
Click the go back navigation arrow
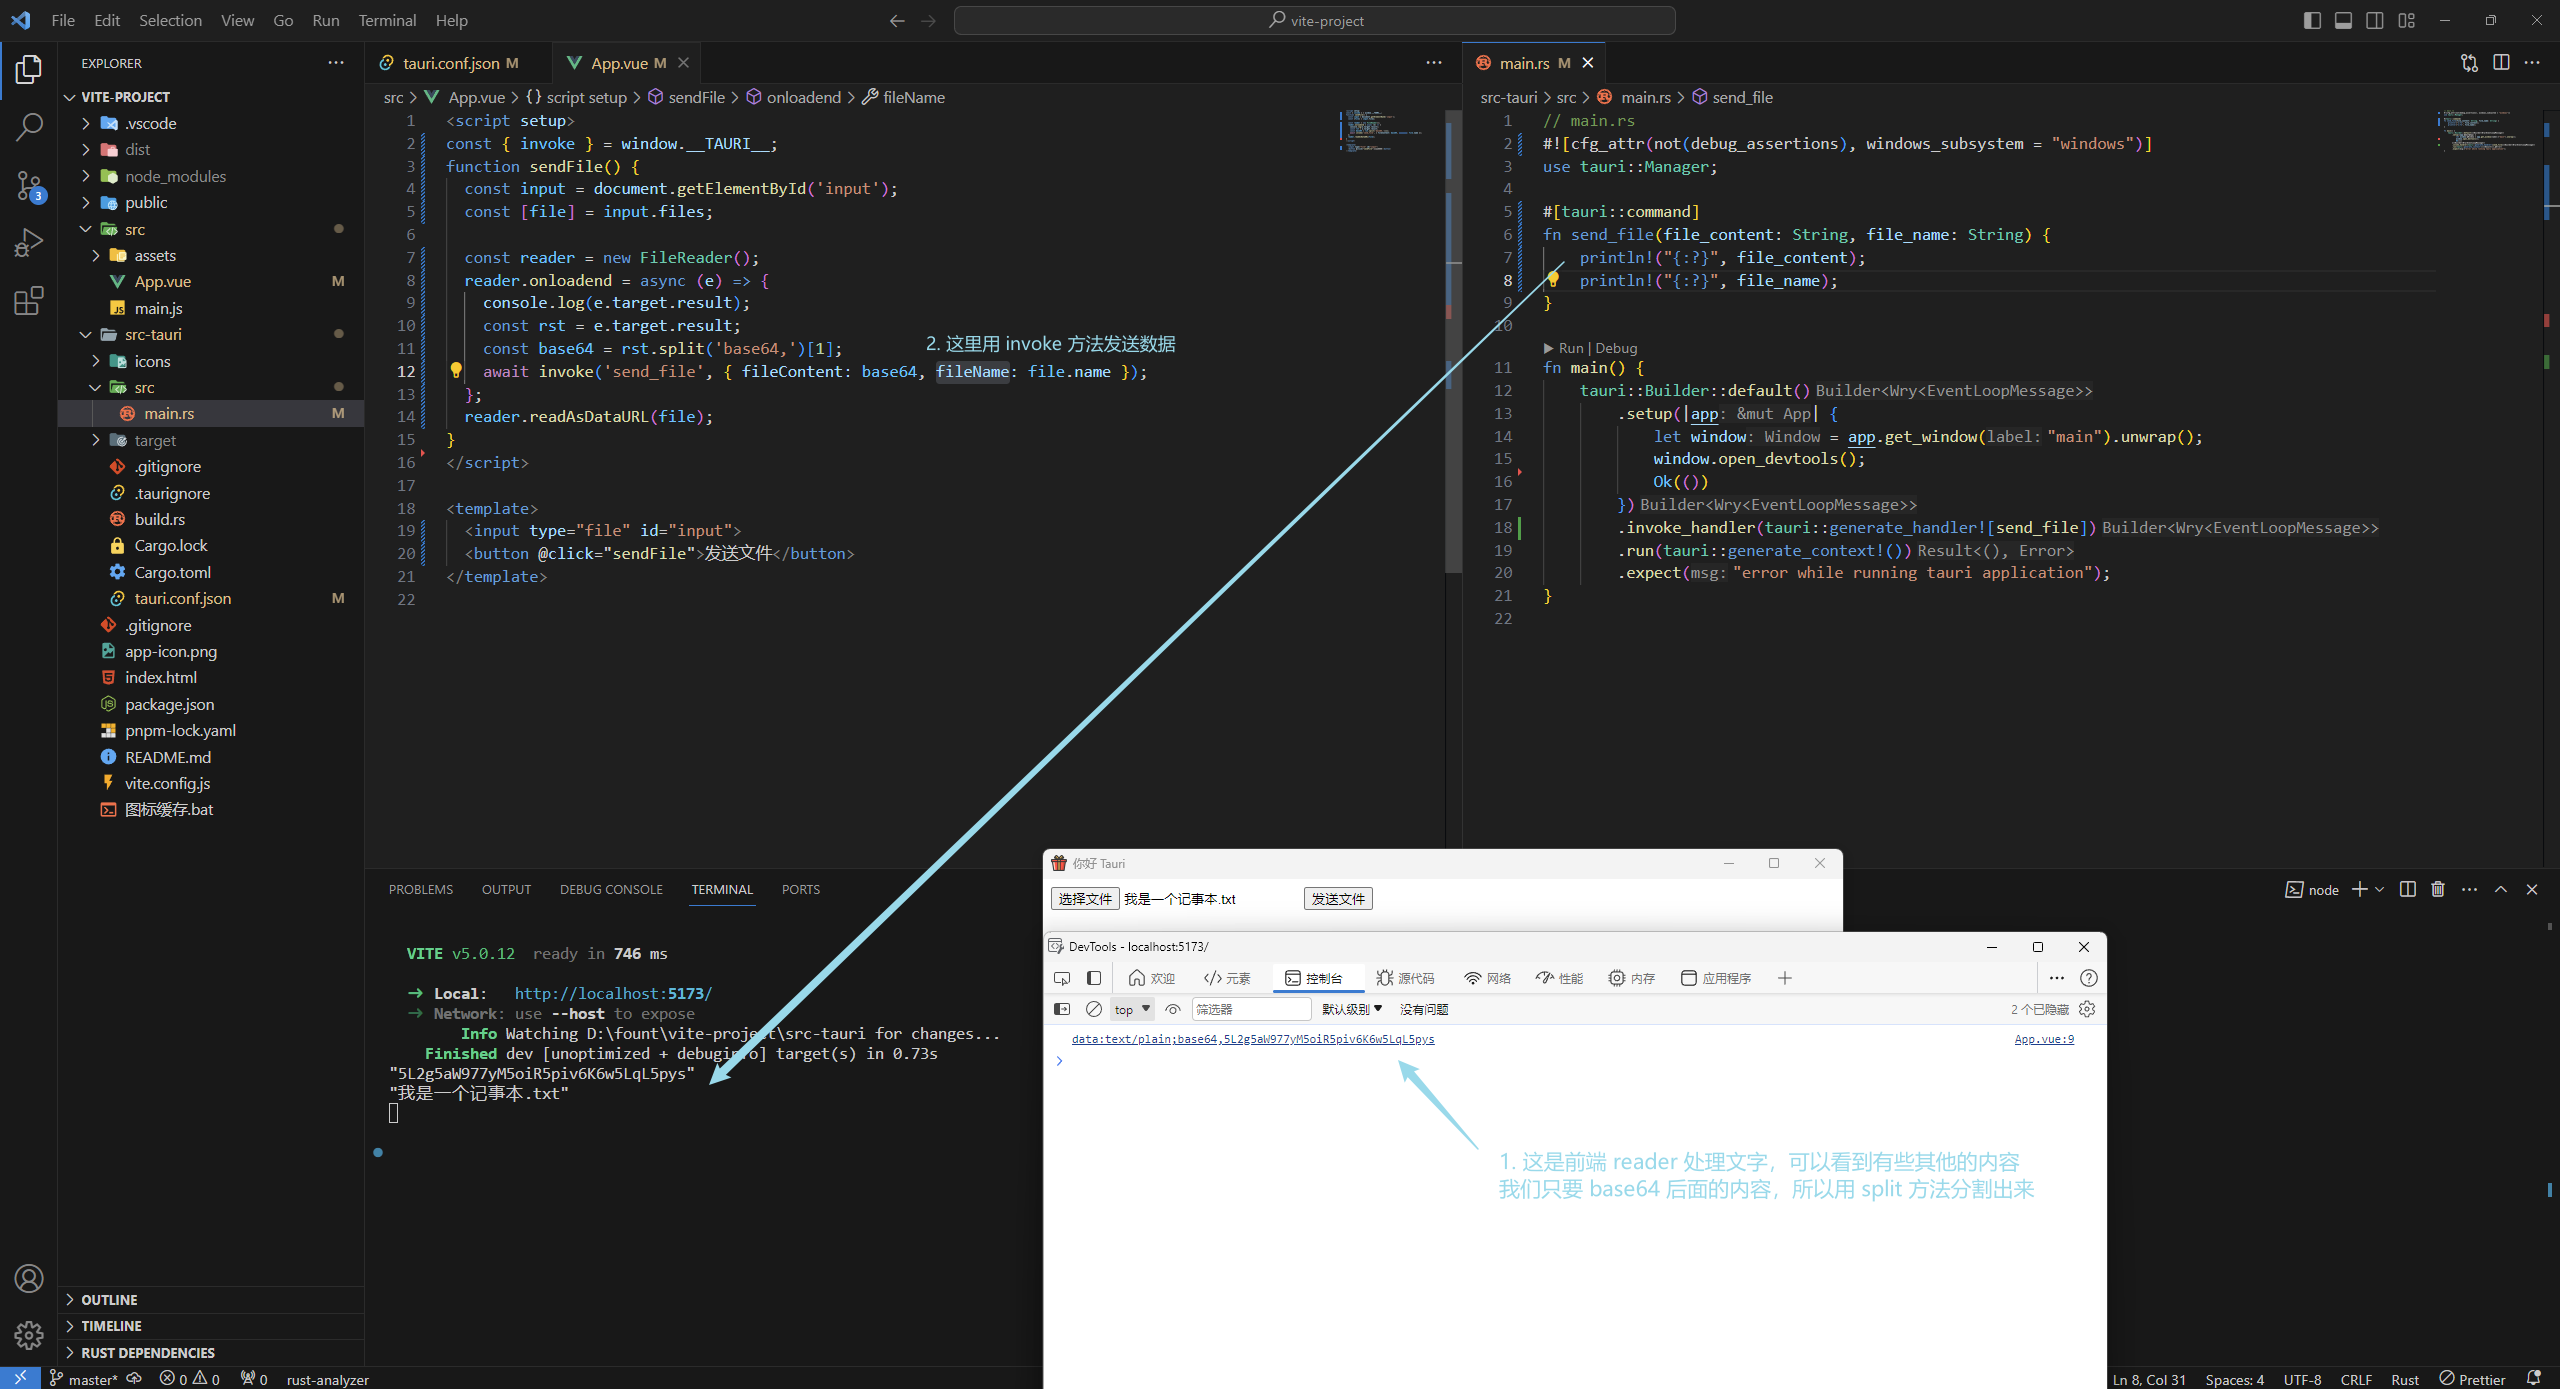(x=897, y=20)
